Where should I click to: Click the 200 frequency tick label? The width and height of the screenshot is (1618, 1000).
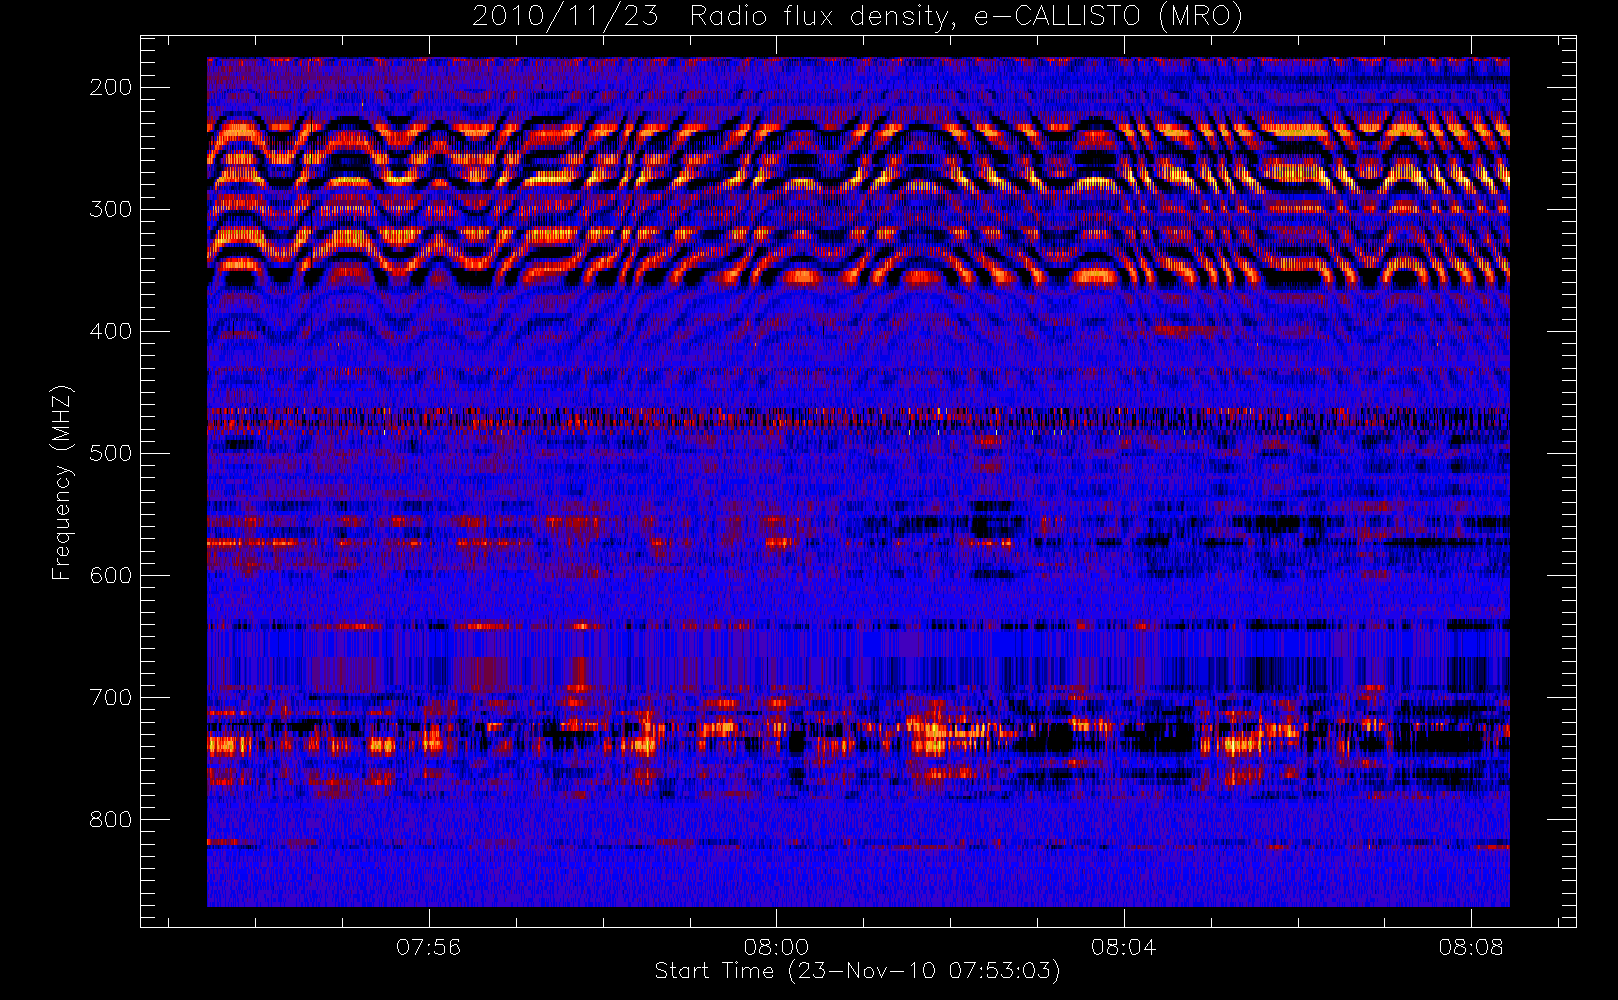coord(110,87)
